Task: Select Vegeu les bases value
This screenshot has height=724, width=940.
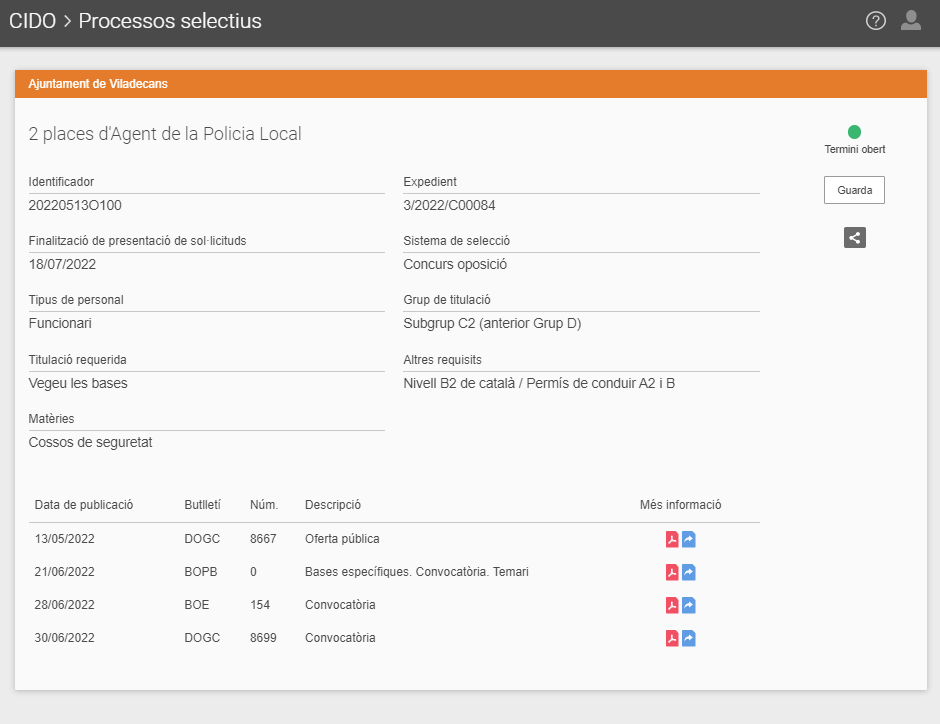Action: (78, 384)
